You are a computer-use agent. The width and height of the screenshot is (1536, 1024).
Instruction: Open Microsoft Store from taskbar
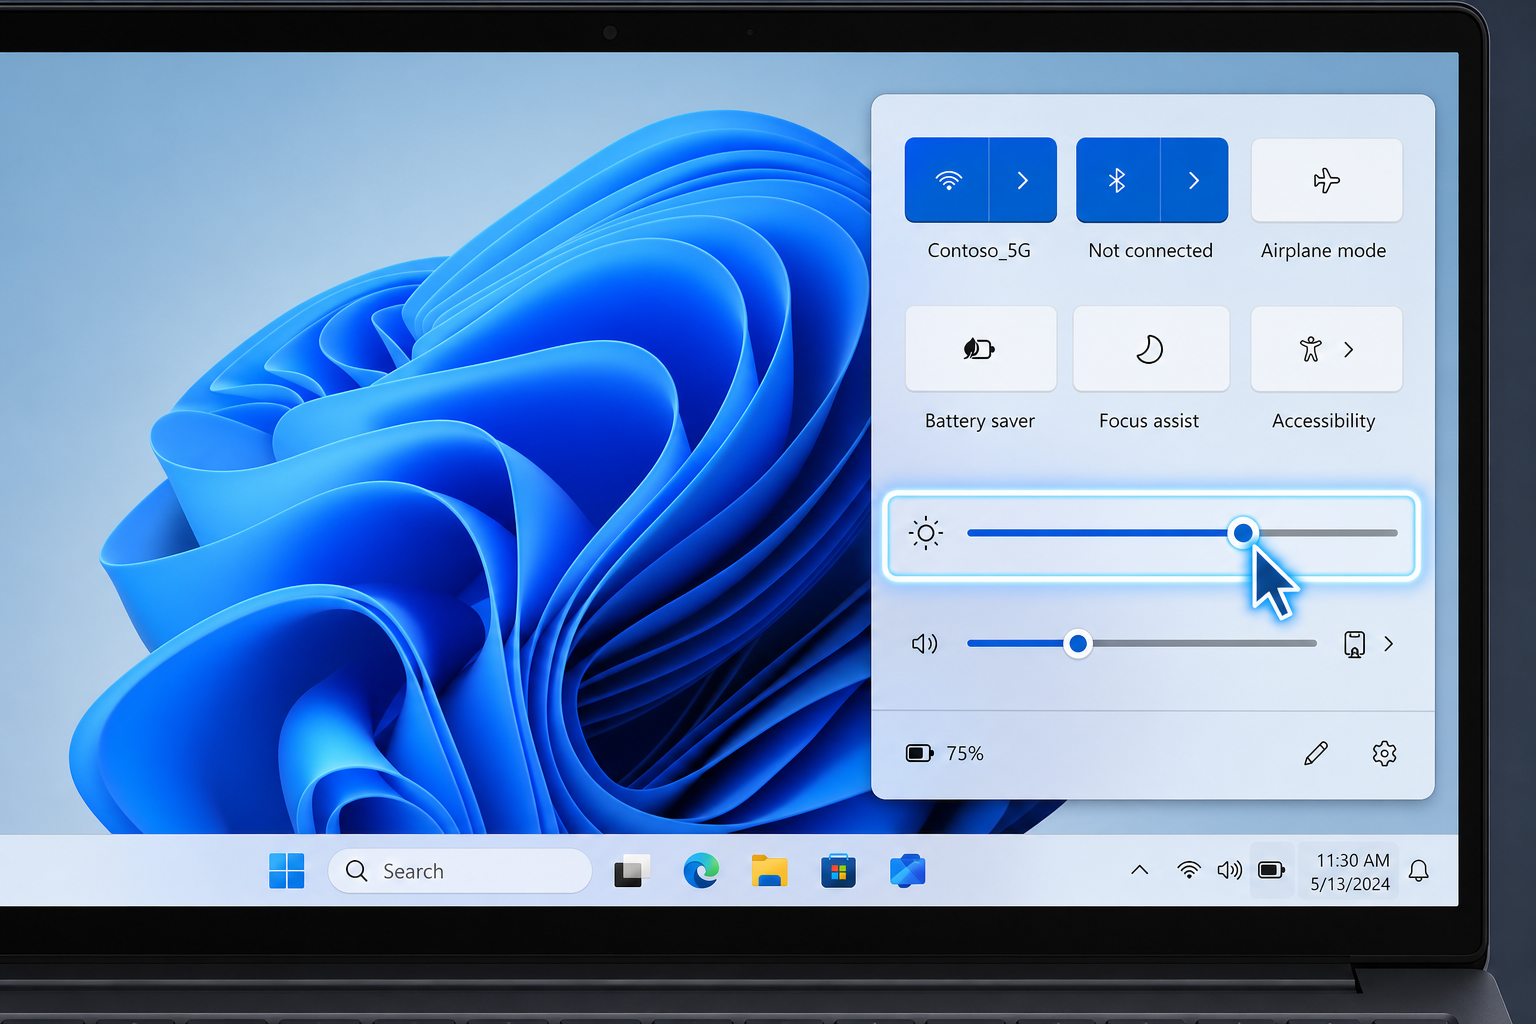838,871
